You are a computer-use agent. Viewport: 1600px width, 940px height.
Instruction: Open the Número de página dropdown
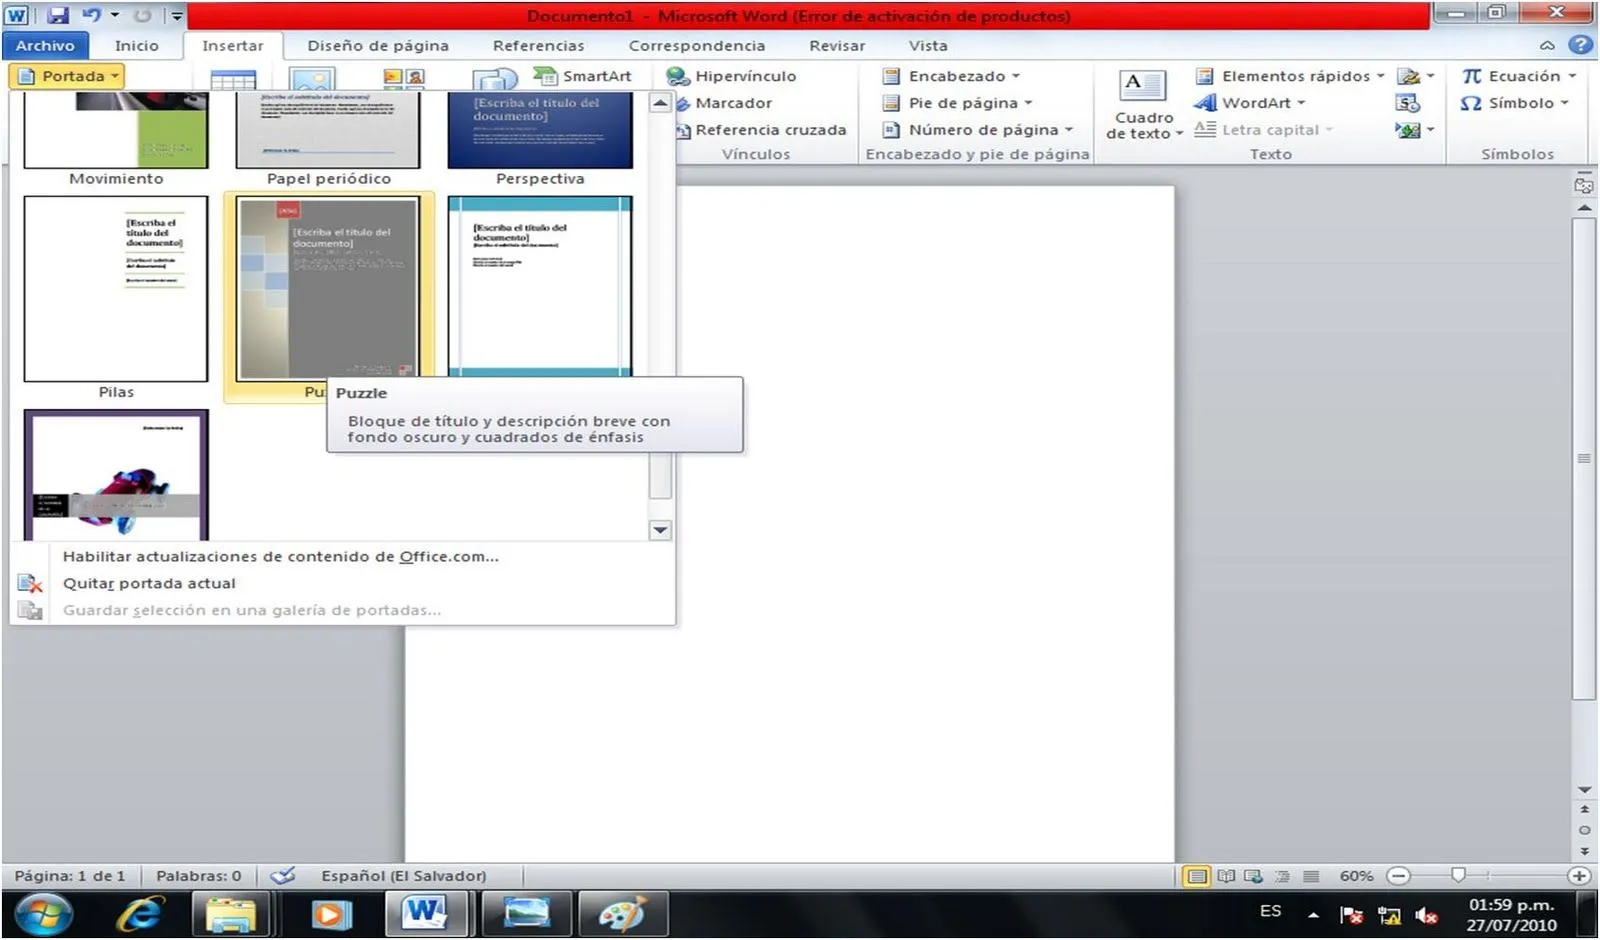(978, 130)
